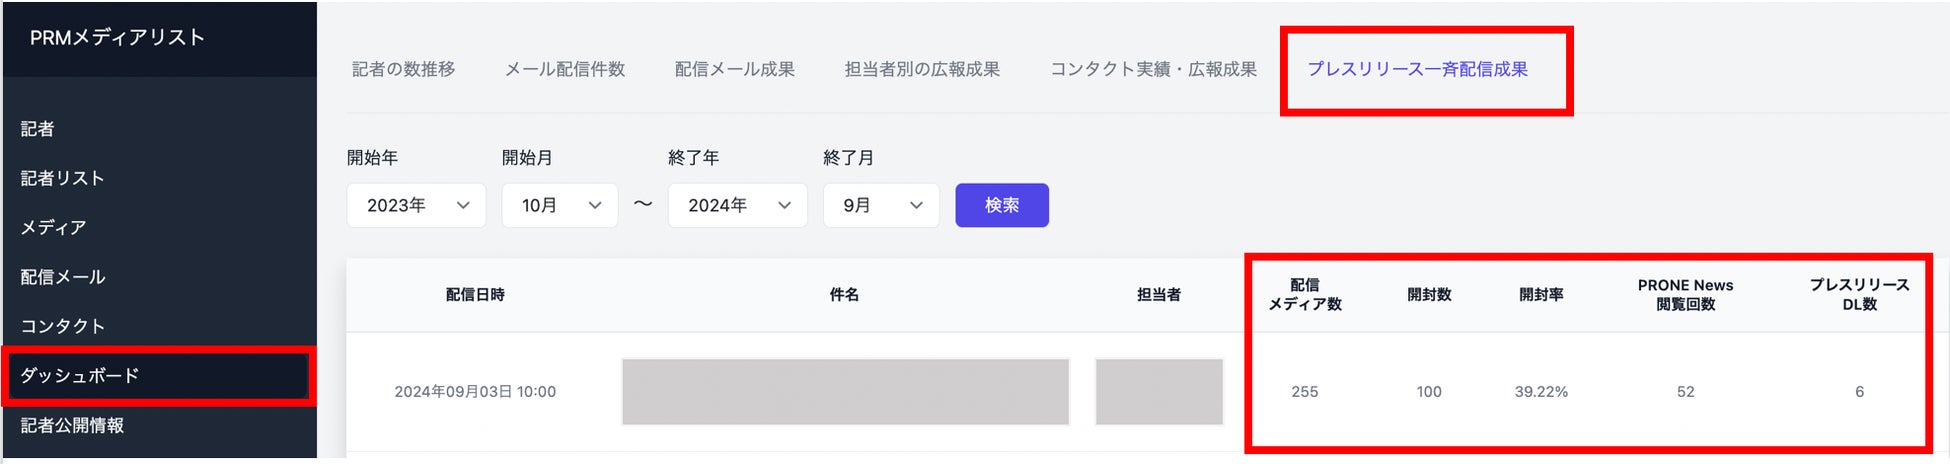1950x464 pixels.
Task: Go to メディア in the sidebar
Action: click(x=53, y=227)
